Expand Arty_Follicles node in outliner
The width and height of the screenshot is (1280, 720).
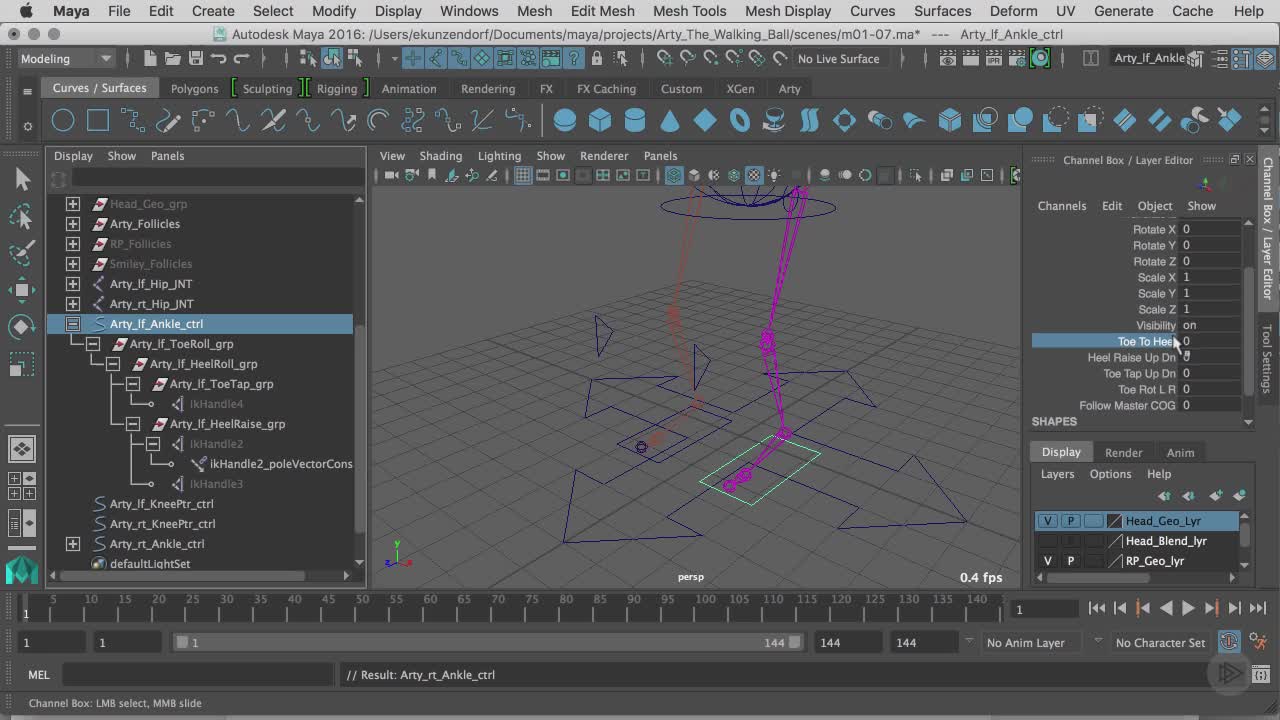[x=73, y=224]
